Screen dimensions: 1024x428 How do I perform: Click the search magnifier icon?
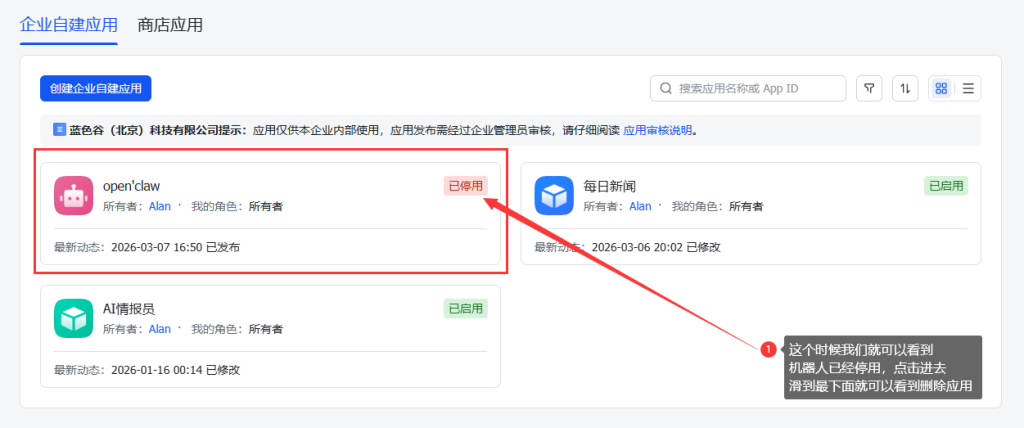666,89
